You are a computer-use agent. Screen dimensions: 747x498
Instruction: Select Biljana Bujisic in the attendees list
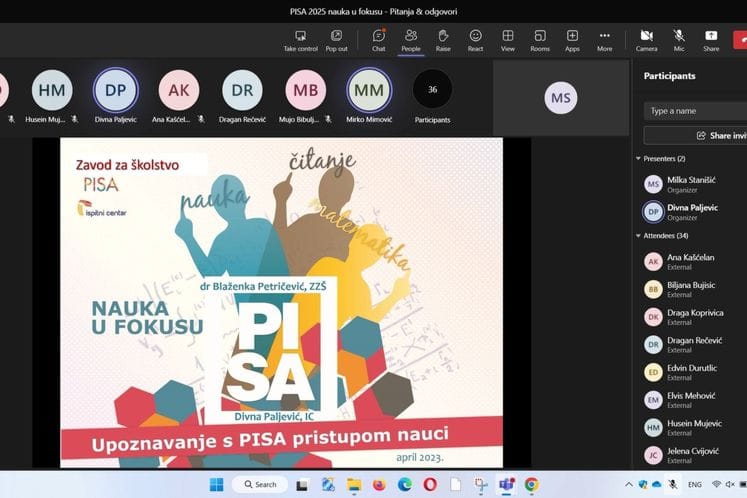click(691, 289)
